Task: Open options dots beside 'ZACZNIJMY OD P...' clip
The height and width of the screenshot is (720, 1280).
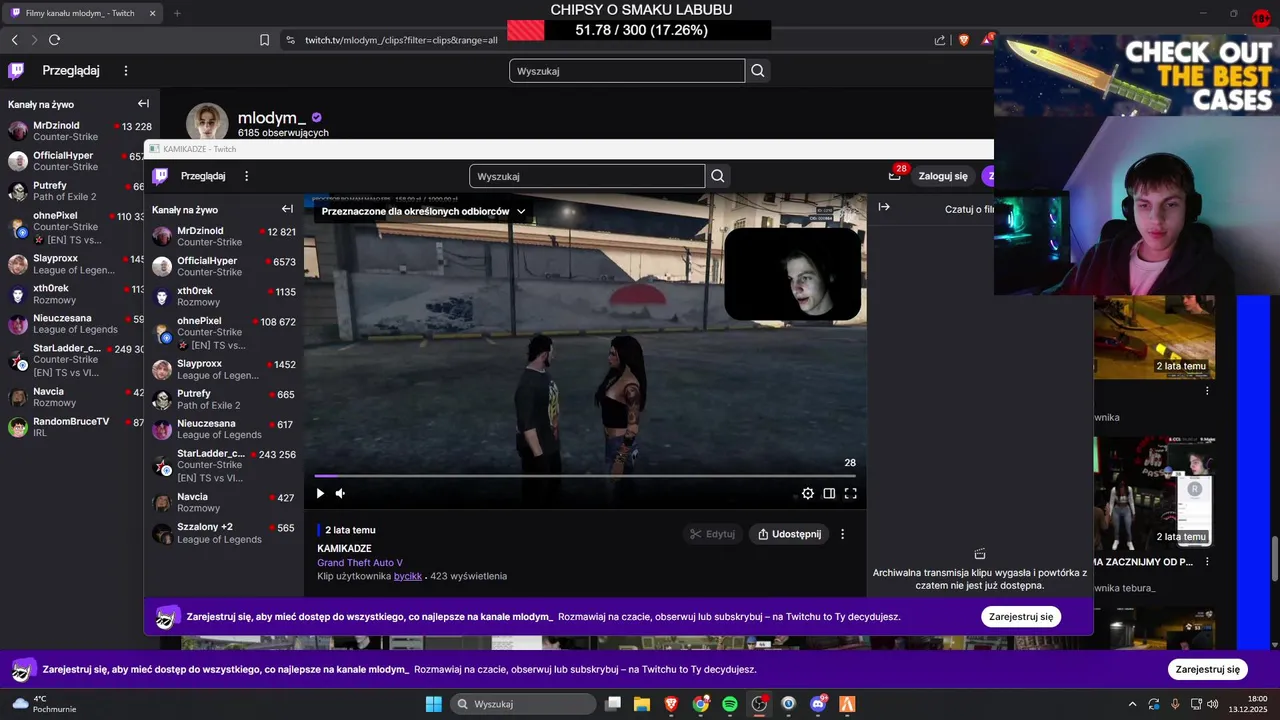Action: pos(1207,562)
